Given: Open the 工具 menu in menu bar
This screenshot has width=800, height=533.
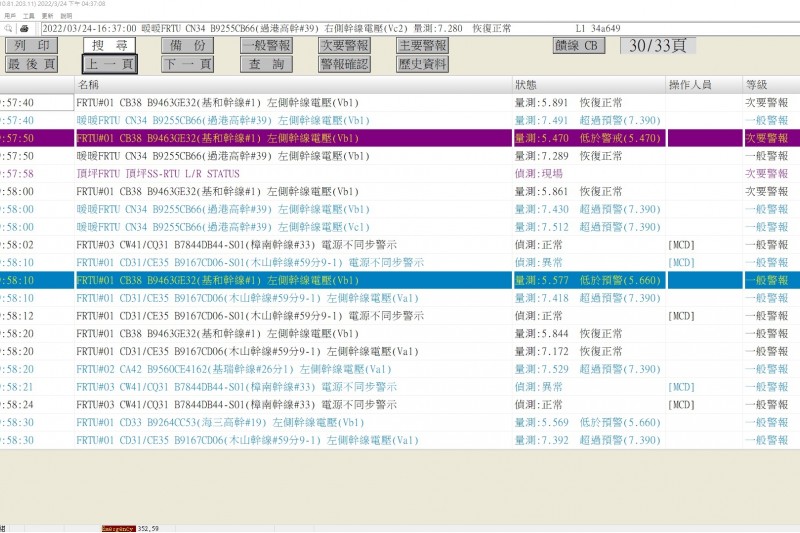Looking at the screenshot, I should tap(28, 17).
